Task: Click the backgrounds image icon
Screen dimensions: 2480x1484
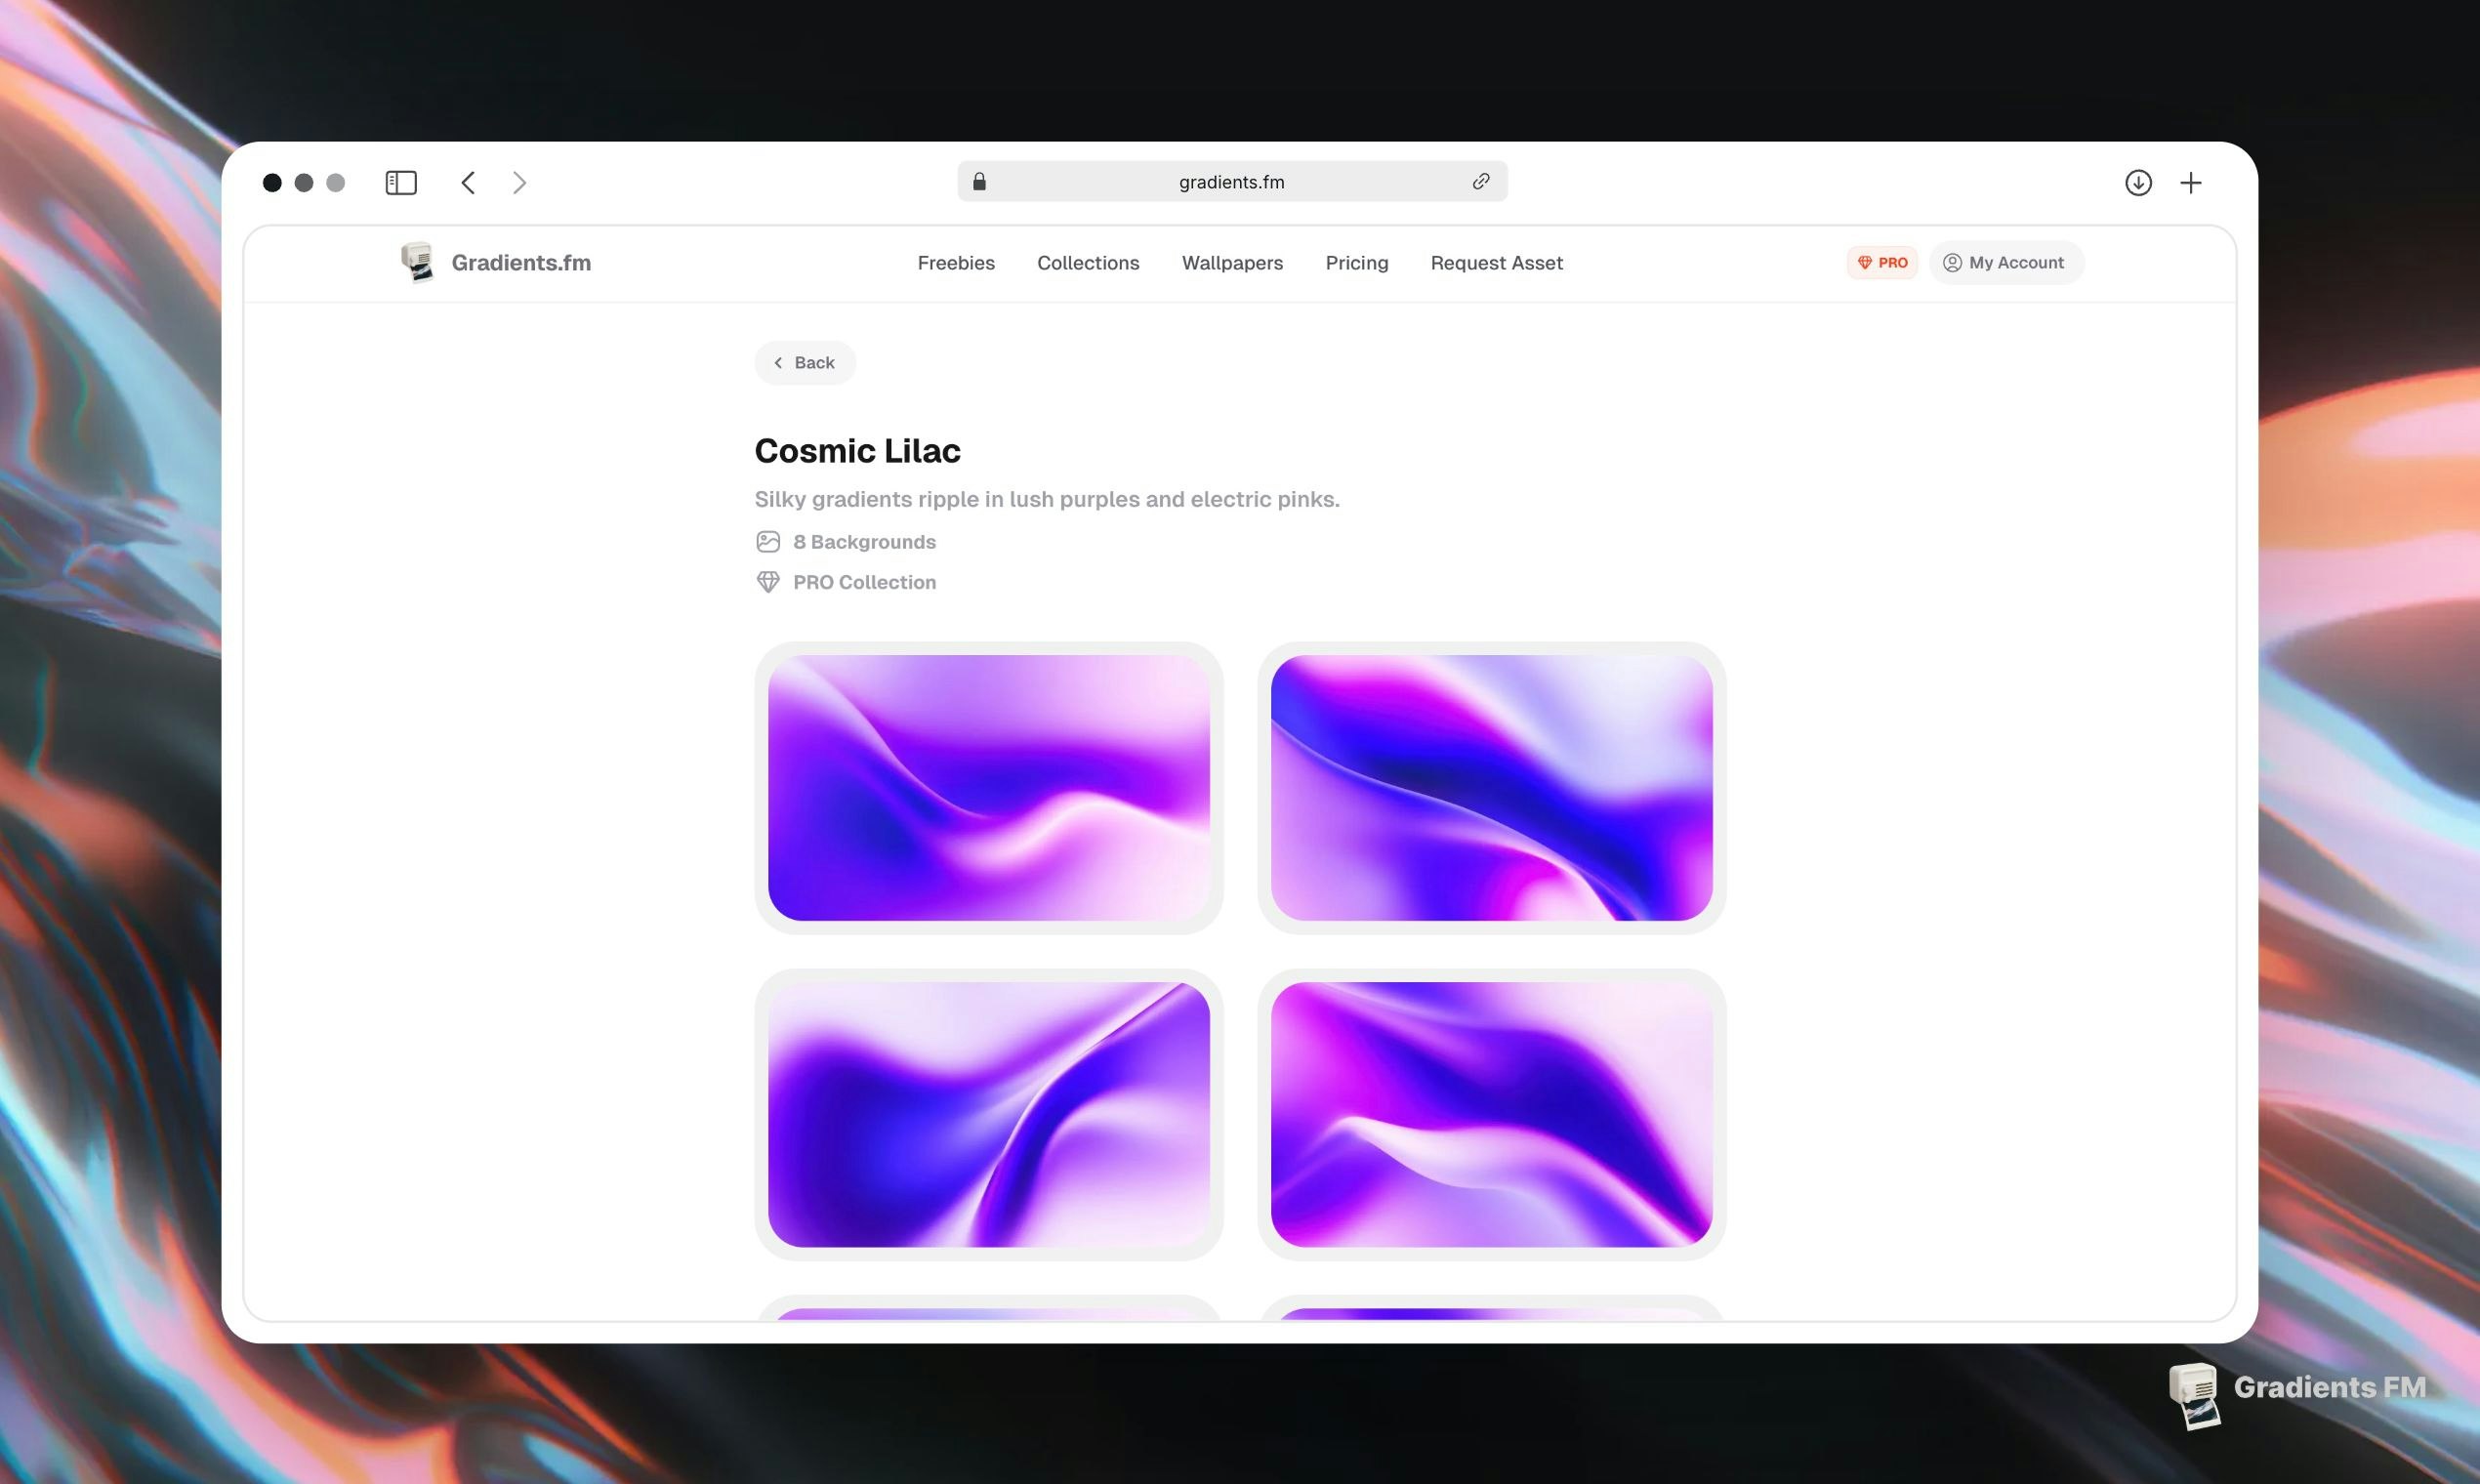Action: coord(768,542)
